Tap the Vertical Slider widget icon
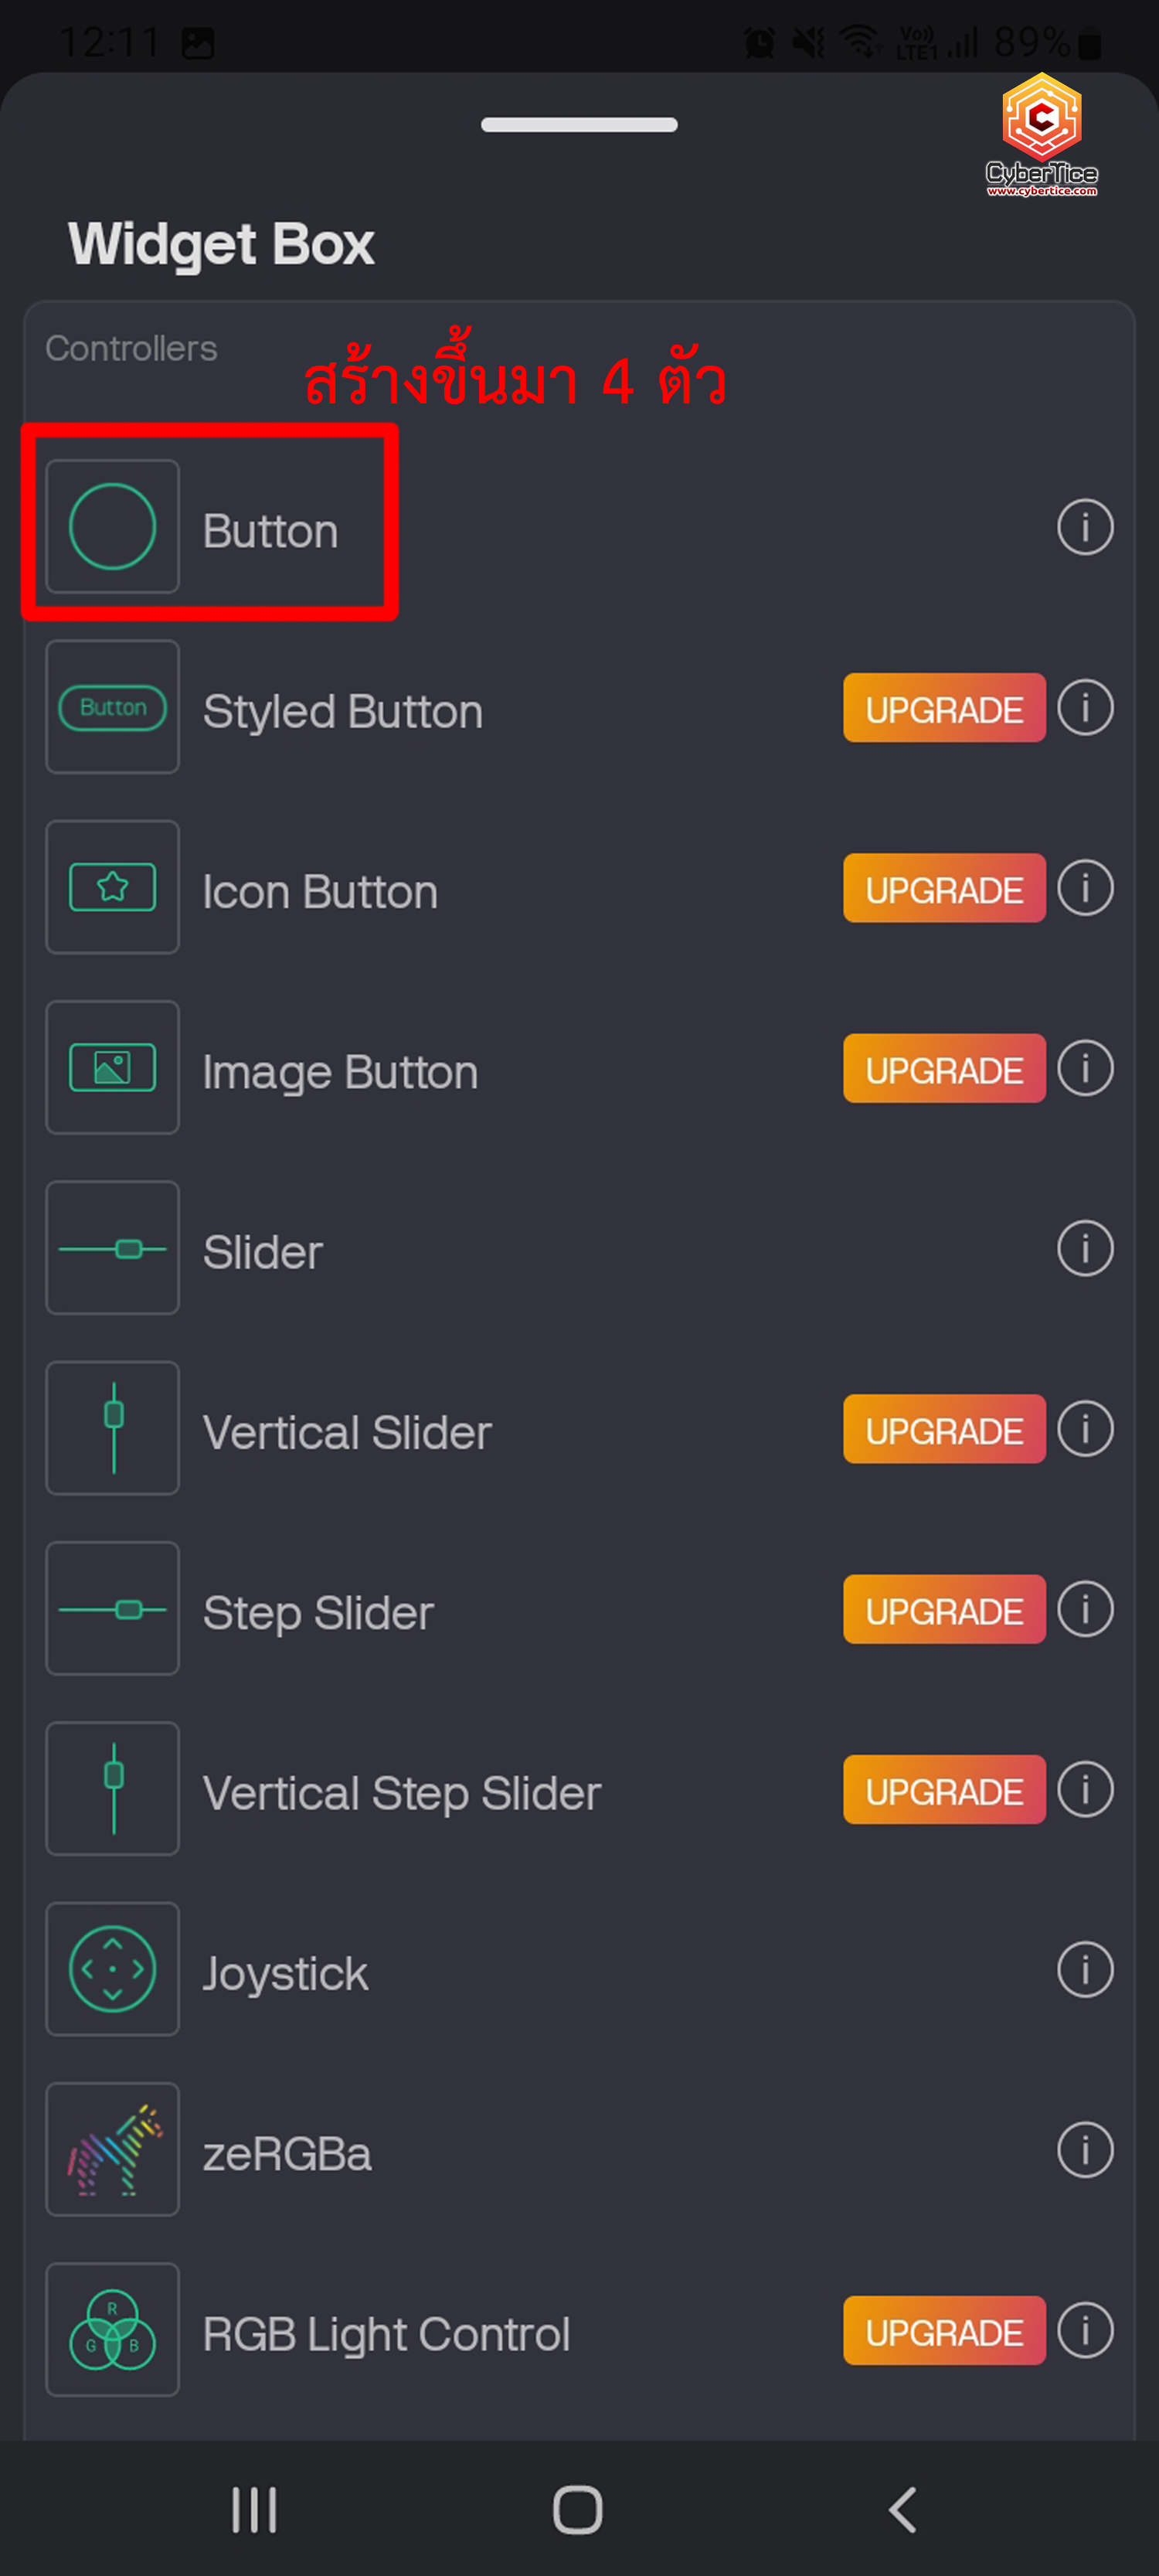The image size is (1159, 2576). tap(113, 1428)
